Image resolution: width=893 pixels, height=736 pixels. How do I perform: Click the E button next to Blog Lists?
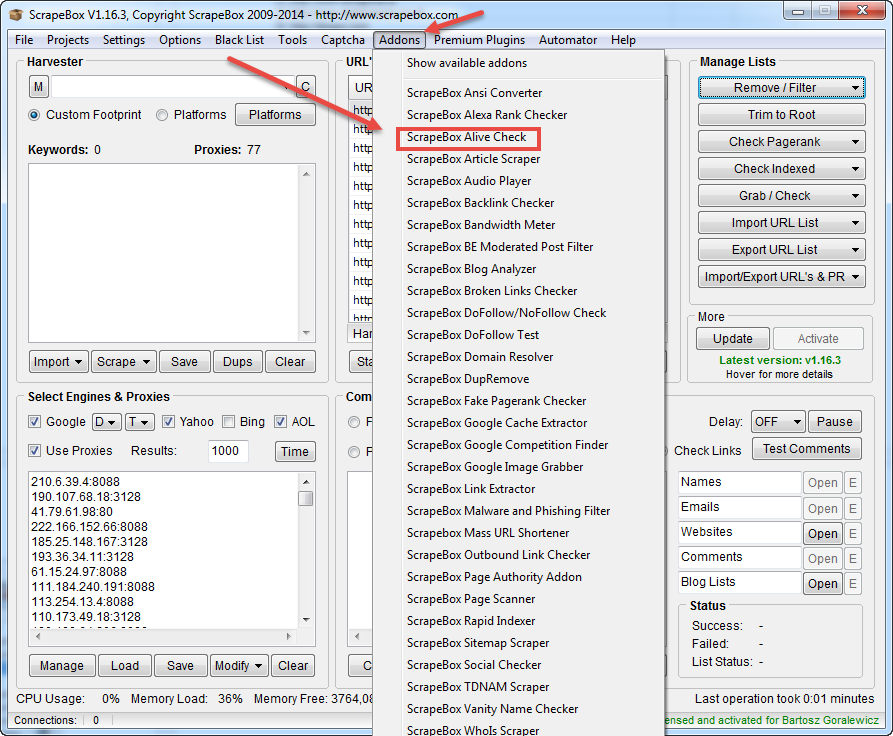[853, 583]
